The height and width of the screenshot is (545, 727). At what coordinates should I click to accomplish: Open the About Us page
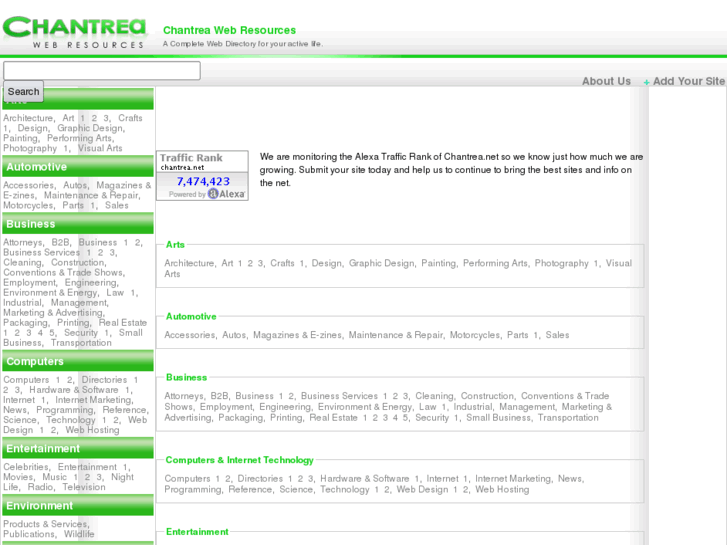pyautogui.click(x=606, y=81)
